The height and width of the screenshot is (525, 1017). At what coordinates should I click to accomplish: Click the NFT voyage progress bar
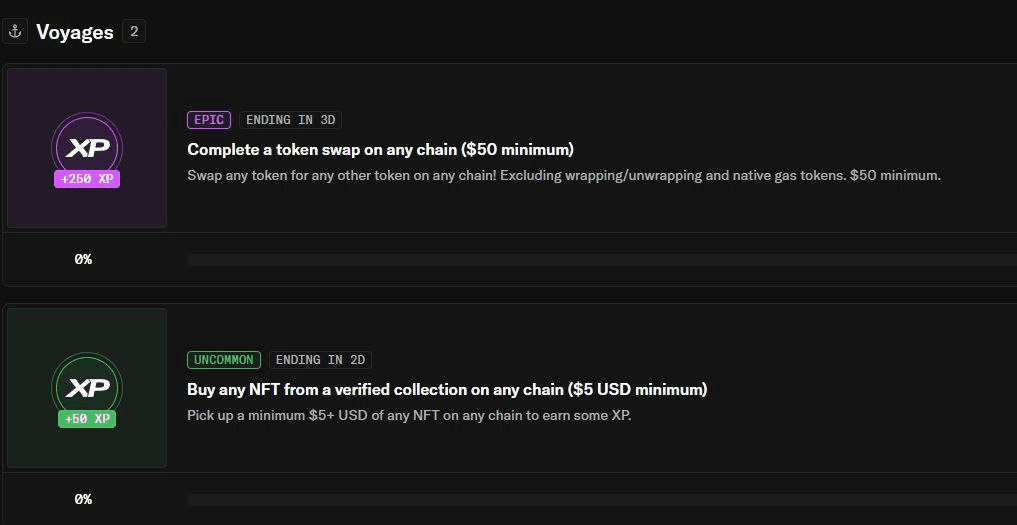click(x=602, y=500)
